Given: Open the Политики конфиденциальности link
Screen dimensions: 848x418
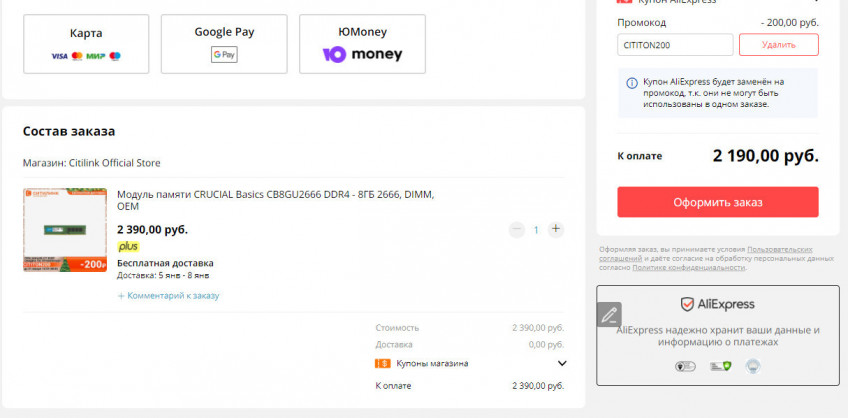Looking at the screenshot, I should [x=688, y=268].
